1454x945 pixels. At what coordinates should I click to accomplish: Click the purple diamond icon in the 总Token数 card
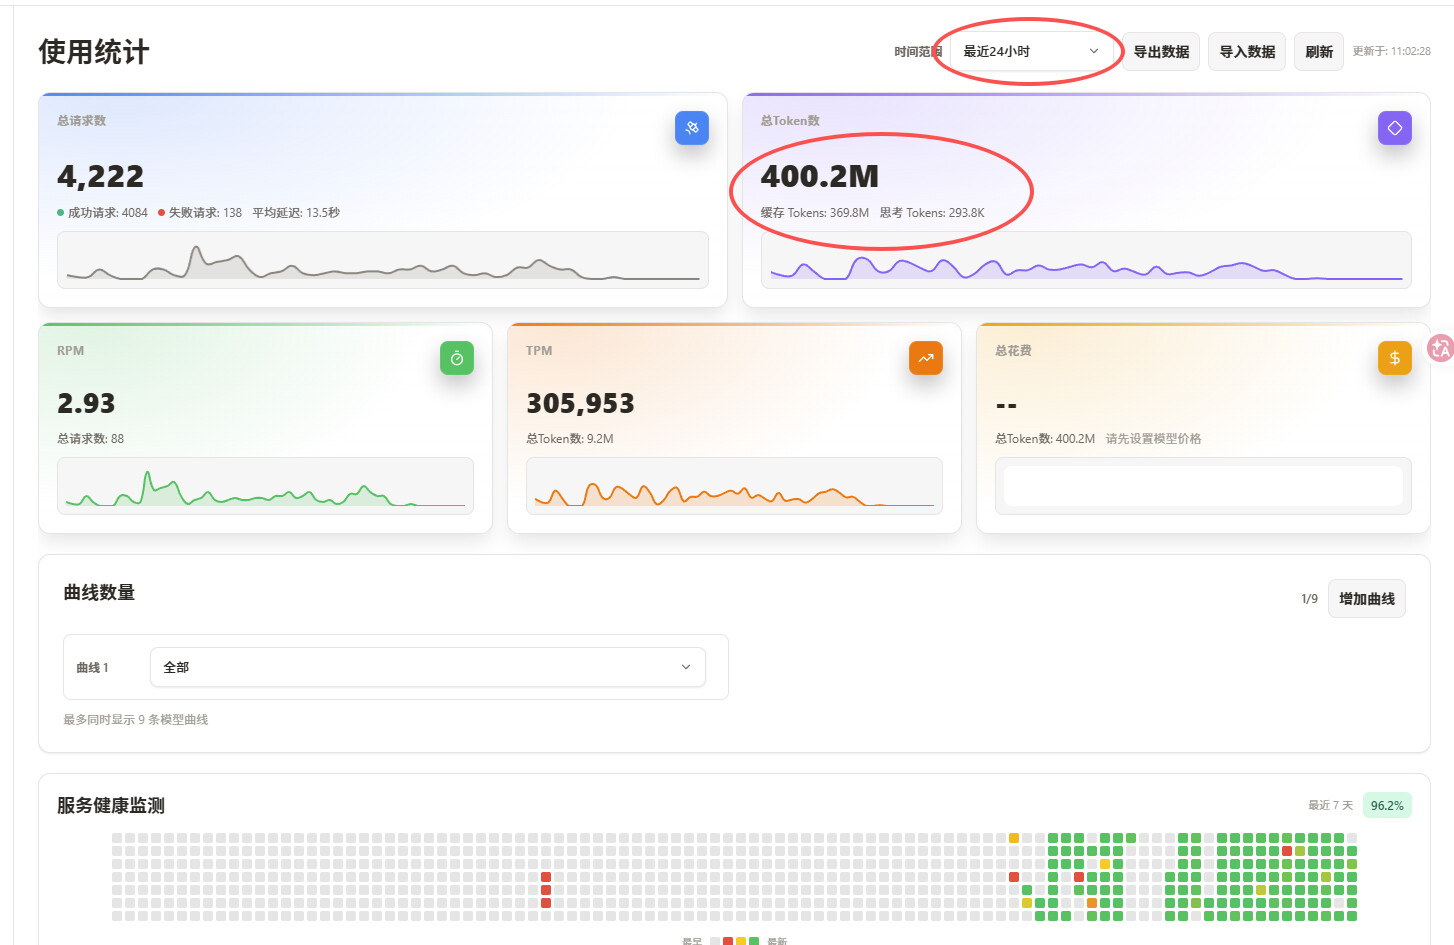[1395, 128]
